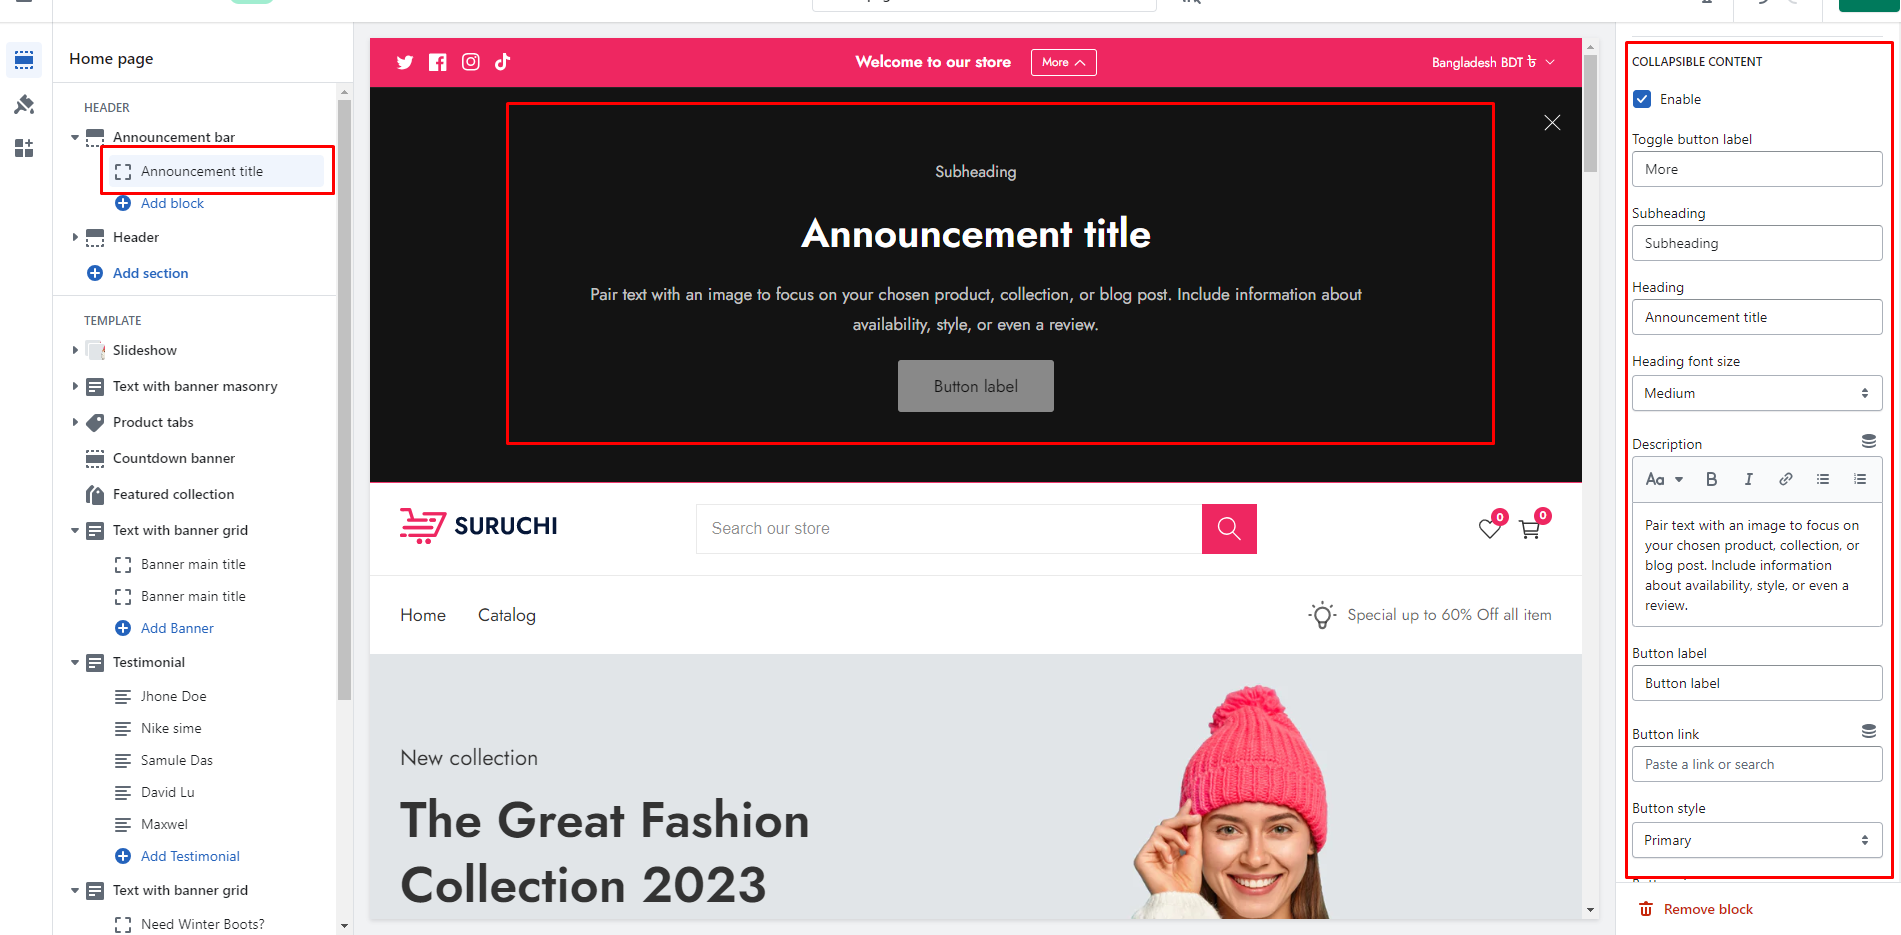The image size is (1901, 935).
Task: Go to Catalog in store navigation
Action: tap(507, 615)
